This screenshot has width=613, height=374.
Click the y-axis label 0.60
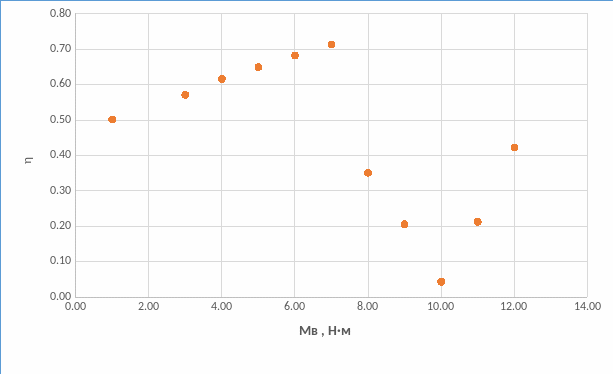(61, 84)
